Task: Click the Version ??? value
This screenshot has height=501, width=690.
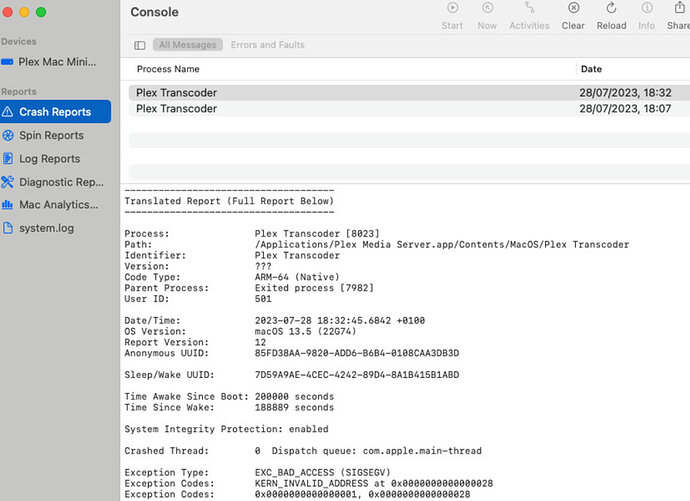Action: tap(263, 266)
